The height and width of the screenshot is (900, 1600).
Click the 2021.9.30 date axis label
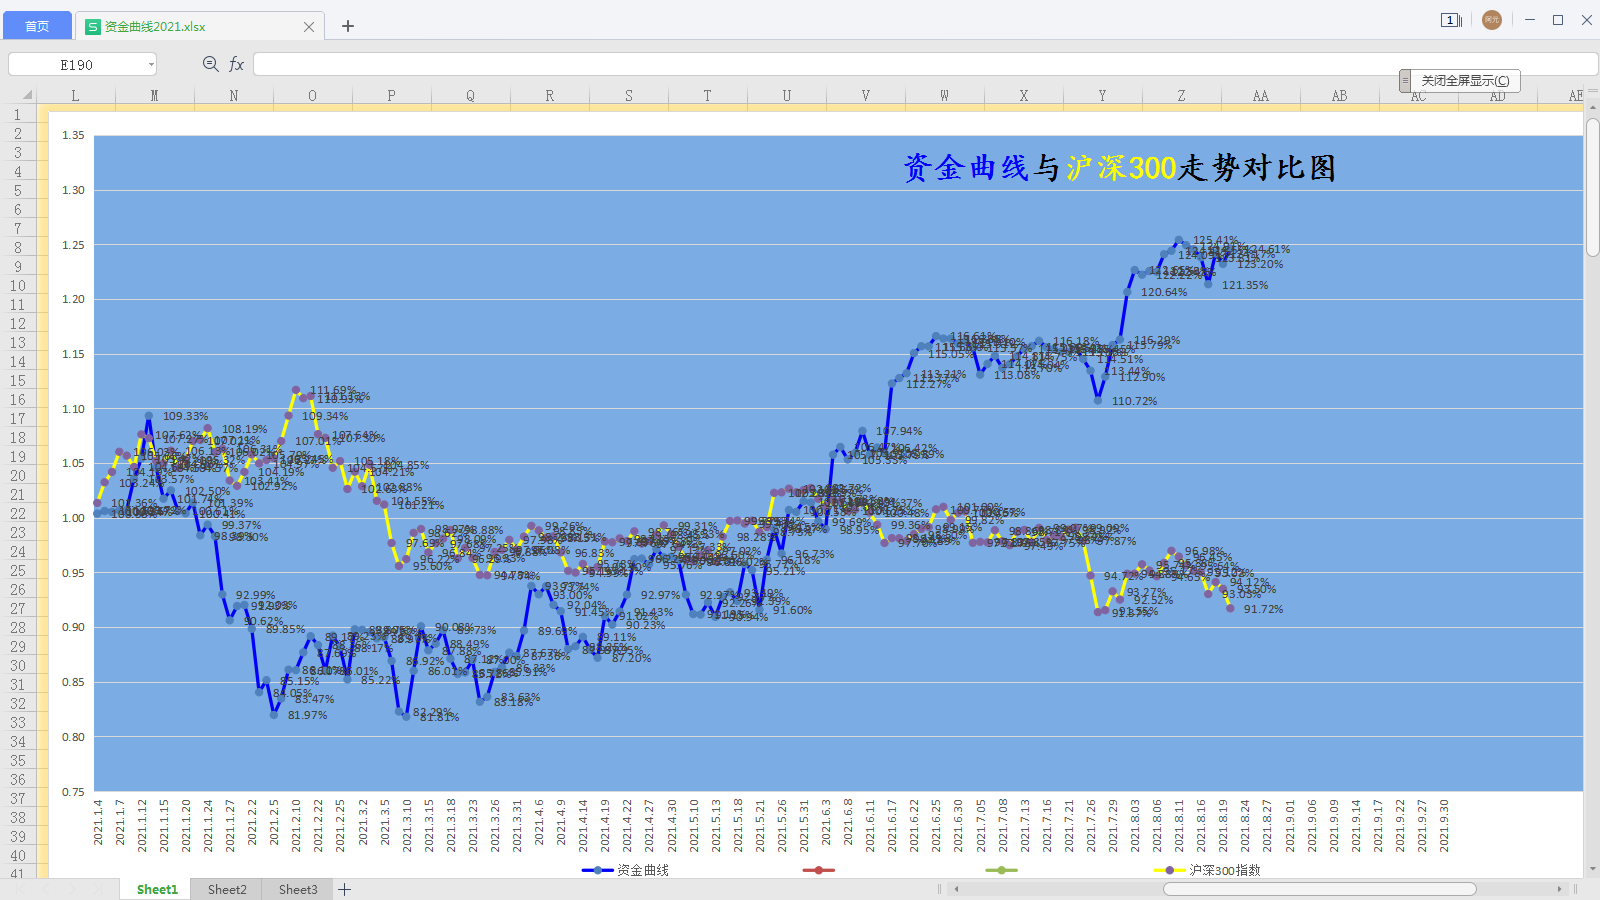click(1444, 825)
